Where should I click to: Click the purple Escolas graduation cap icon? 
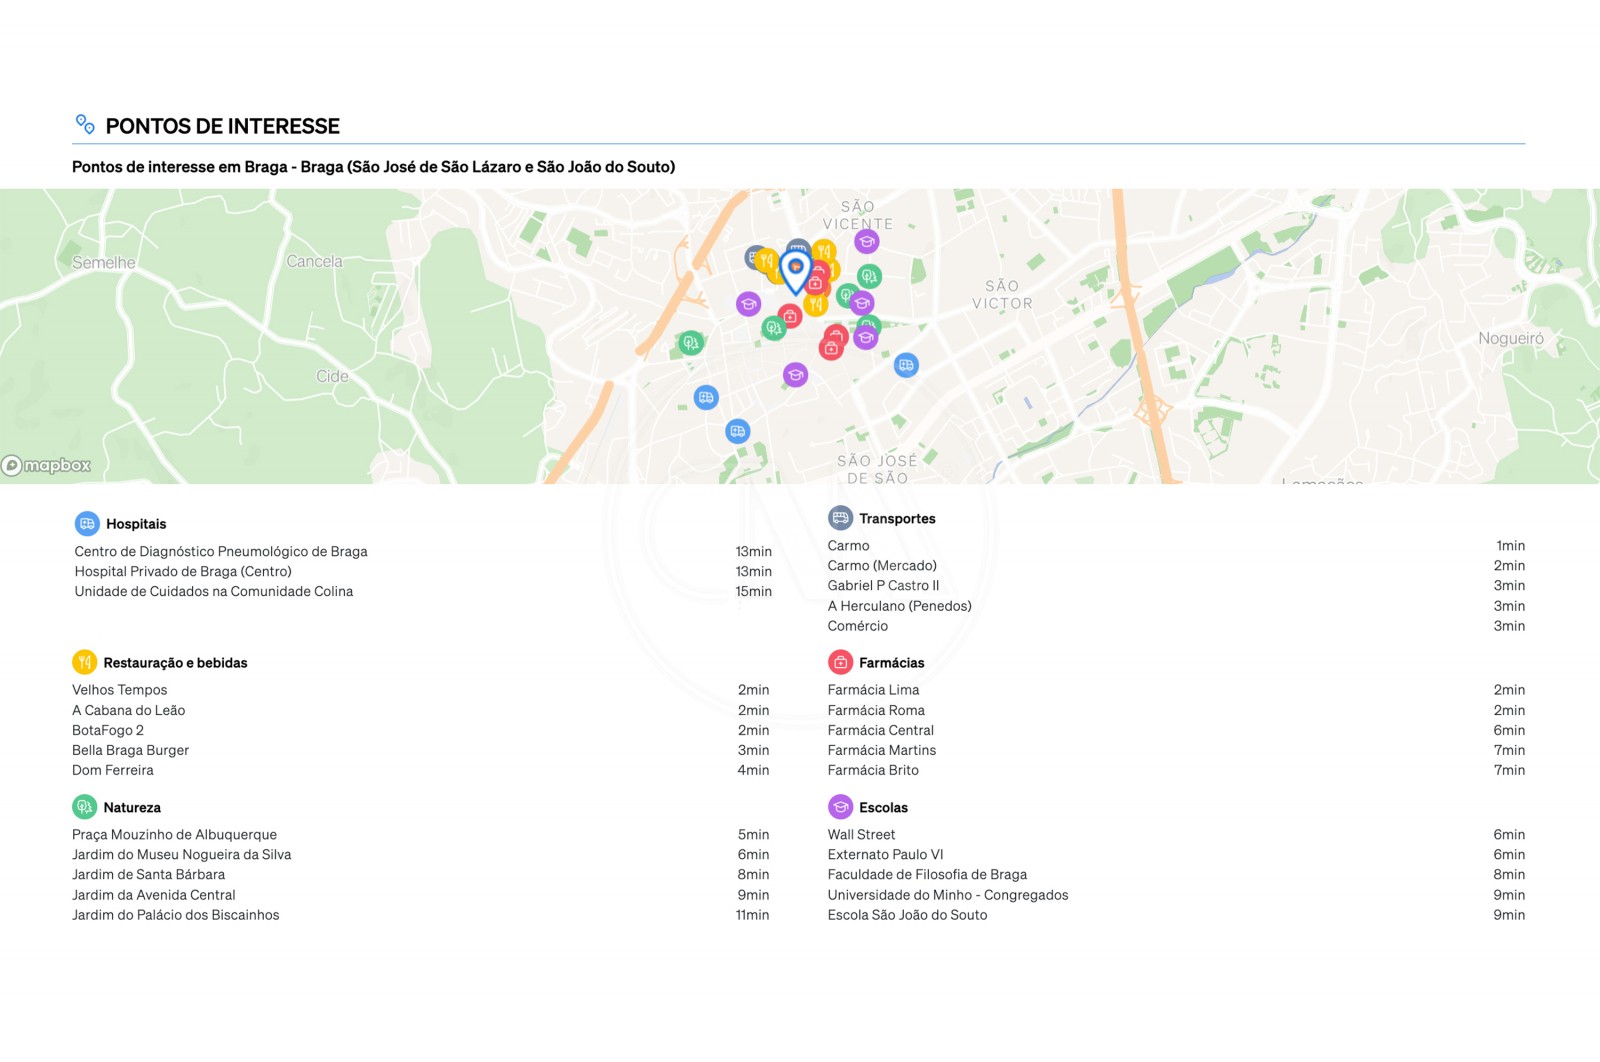pyautogui.click(x=840, y=807)
